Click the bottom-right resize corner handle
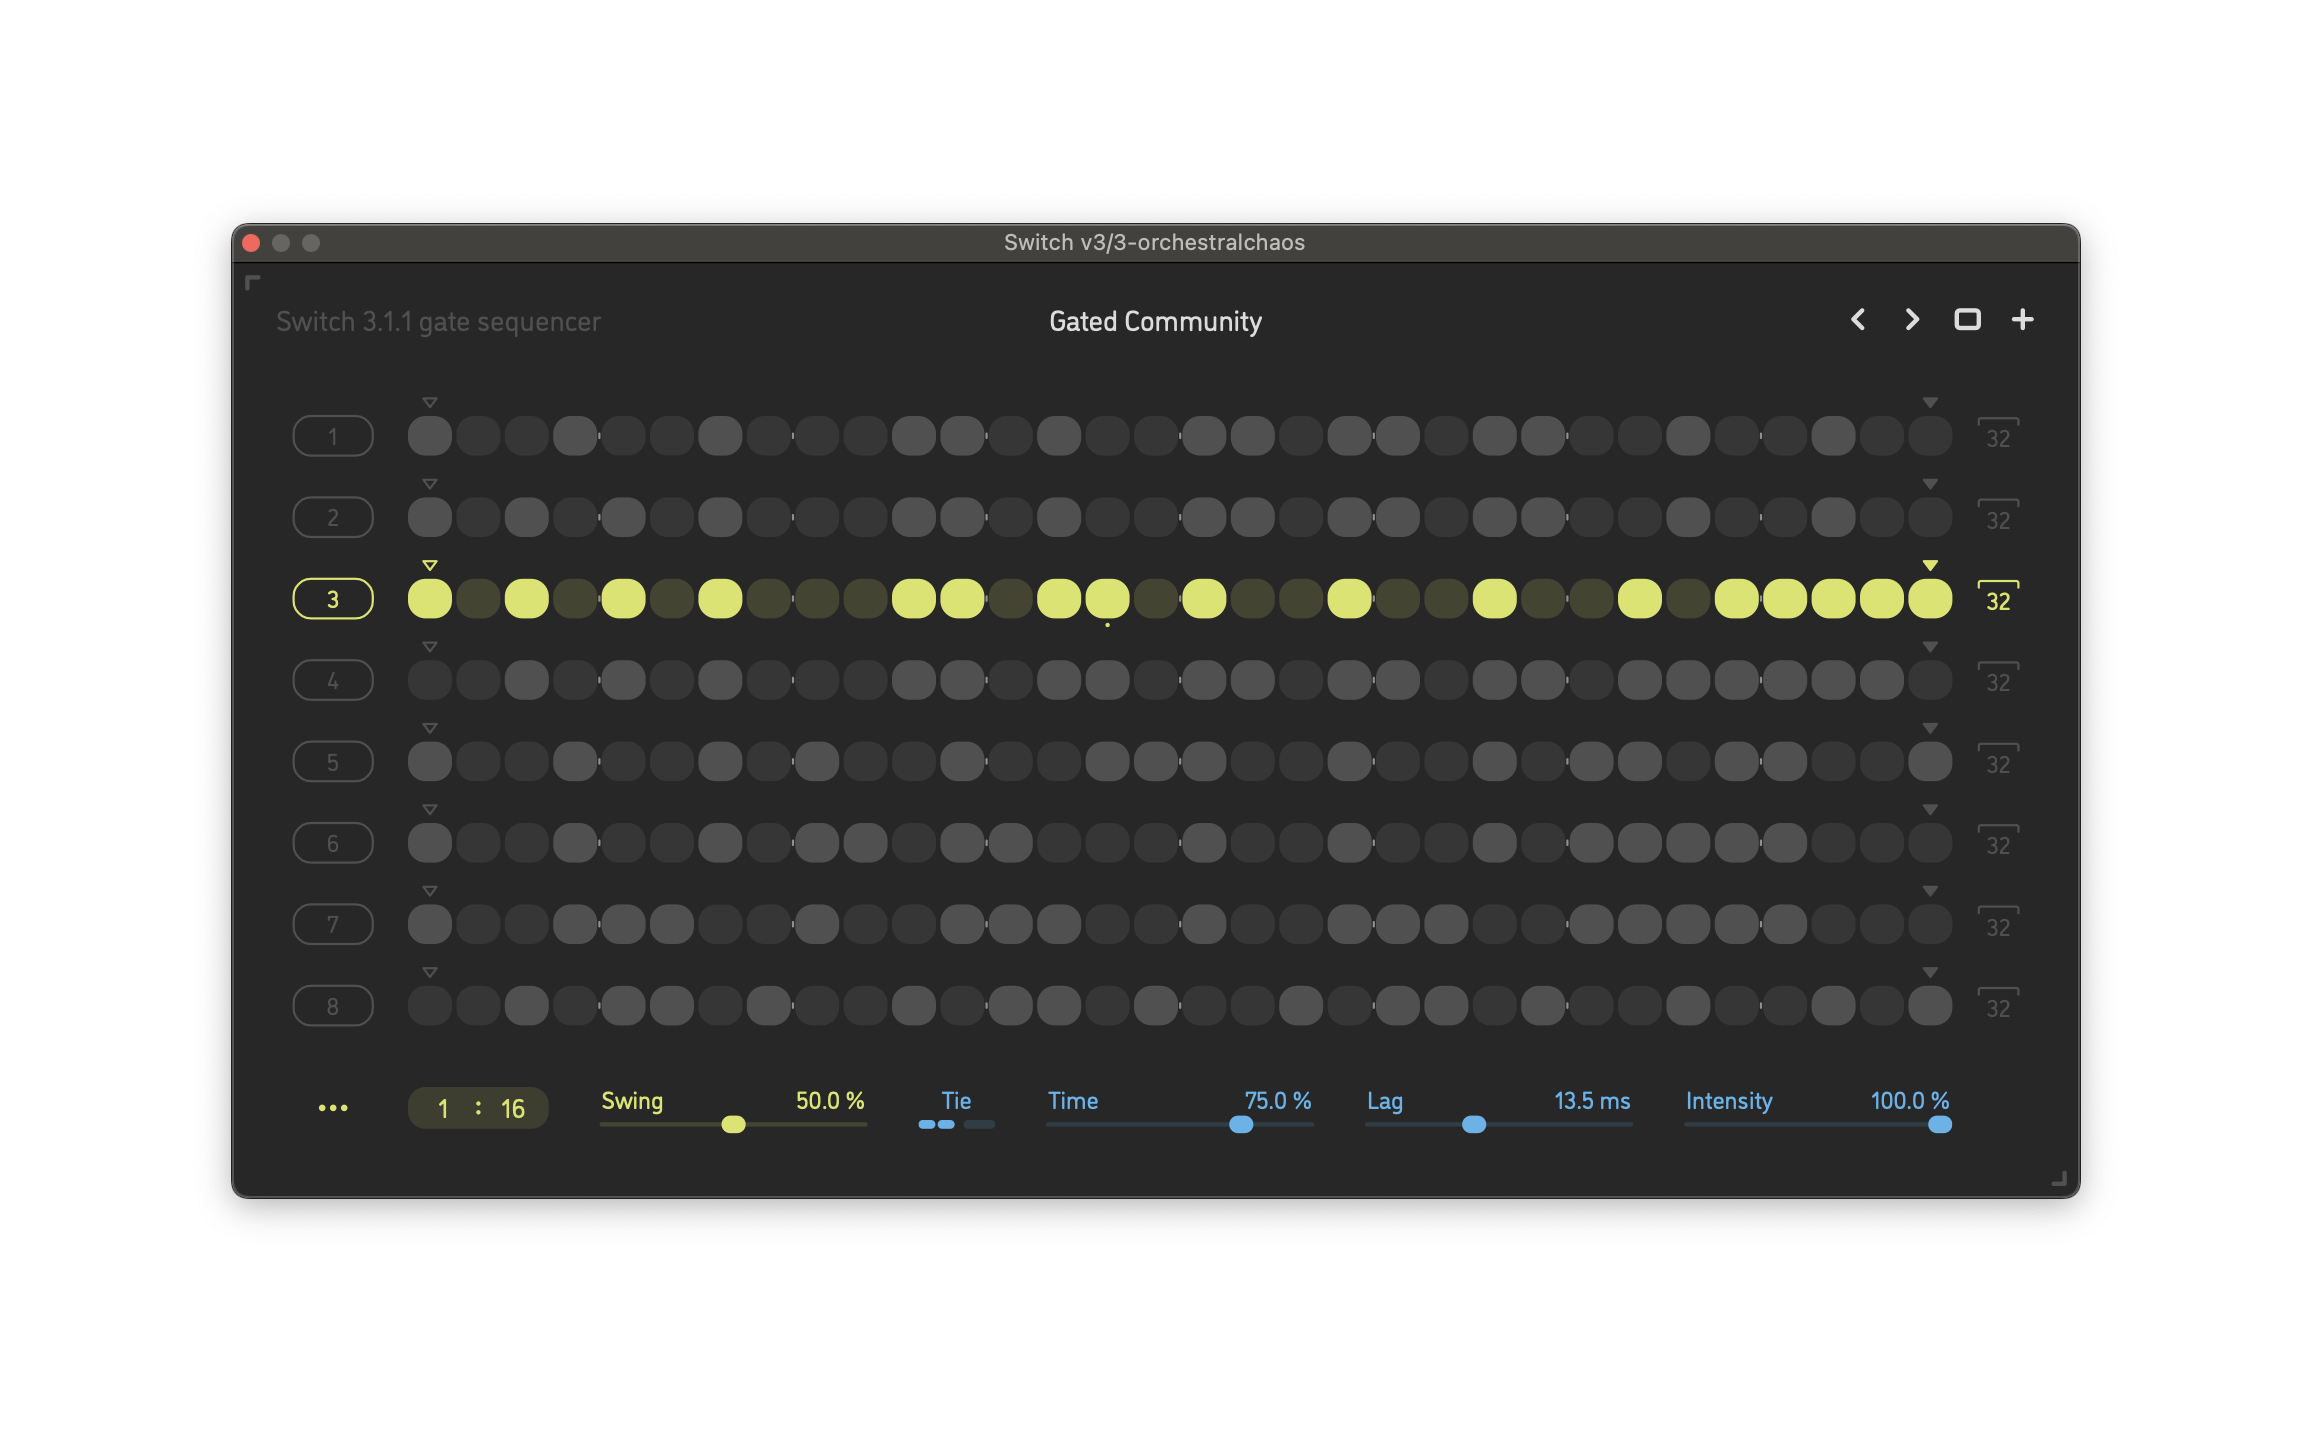The width and height of the screenshot is (2312, 1438). pyautogui.click(x=2059, y=1179)
